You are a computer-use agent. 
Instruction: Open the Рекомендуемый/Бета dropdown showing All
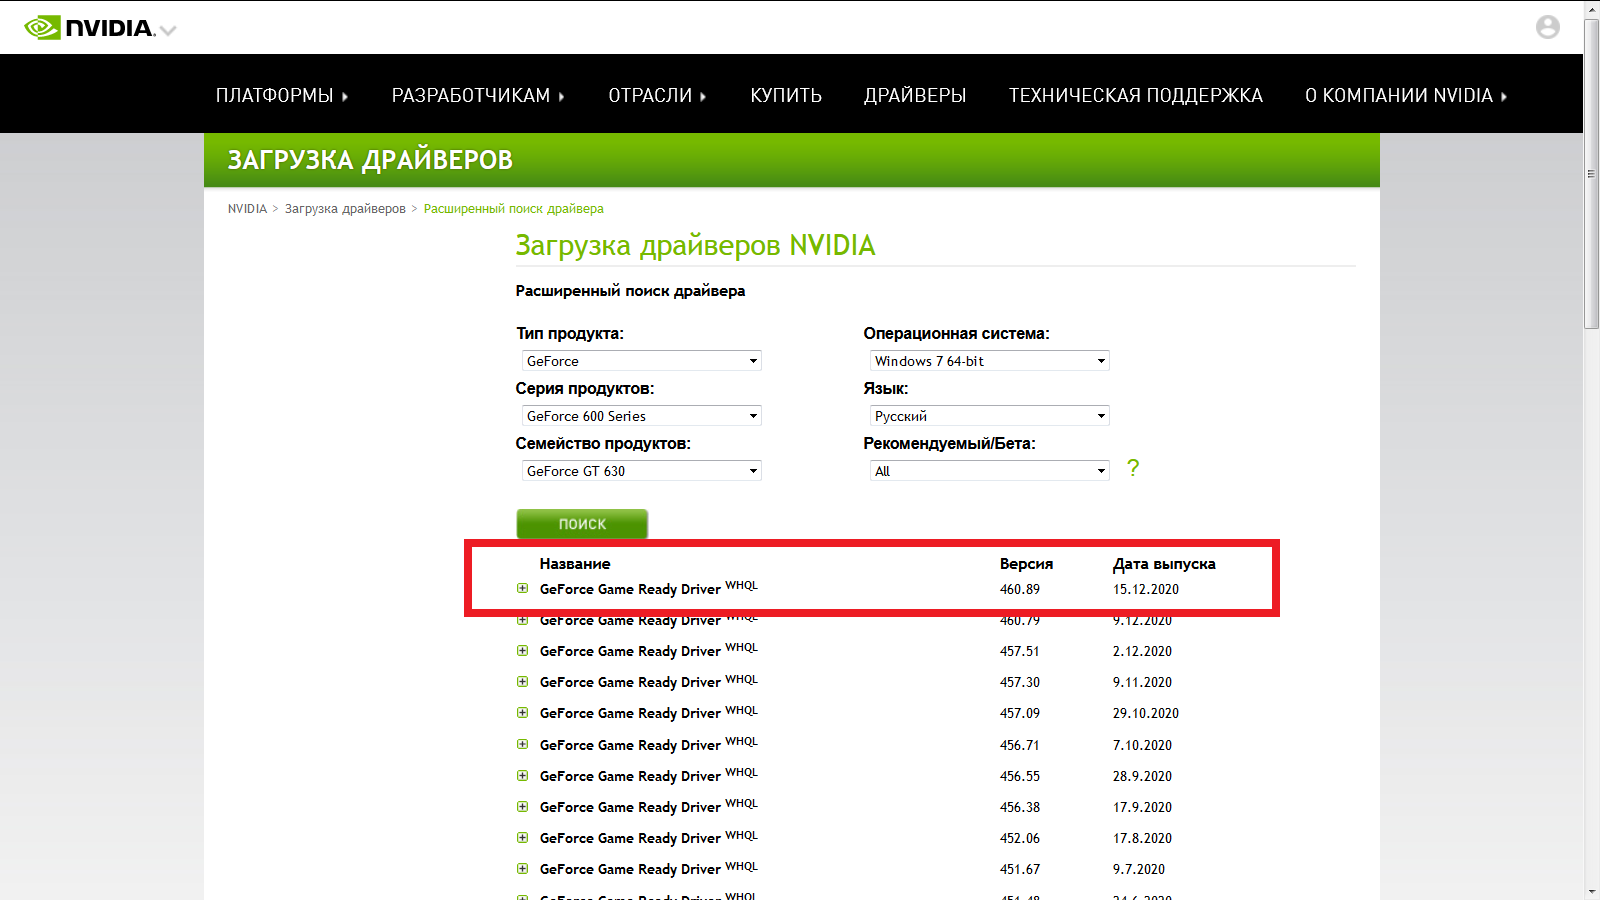click(x=990, y=471)
